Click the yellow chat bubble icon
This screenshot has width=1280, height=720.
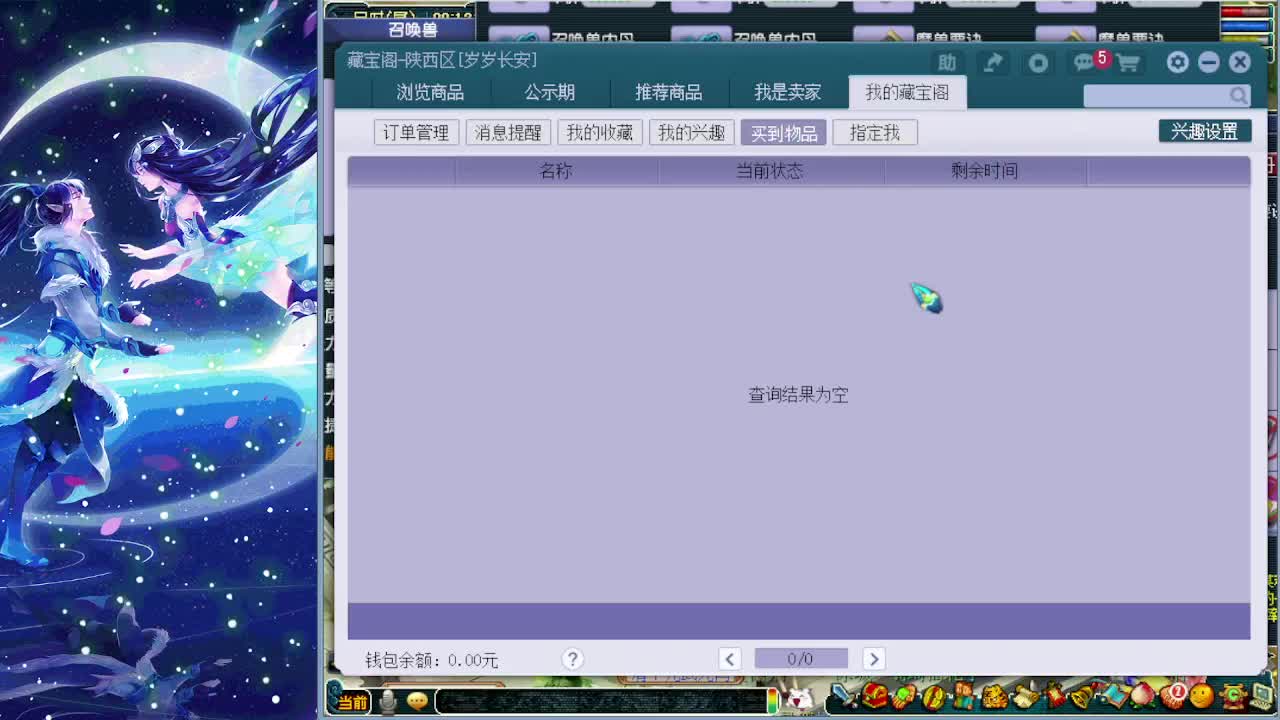[418, 701]
